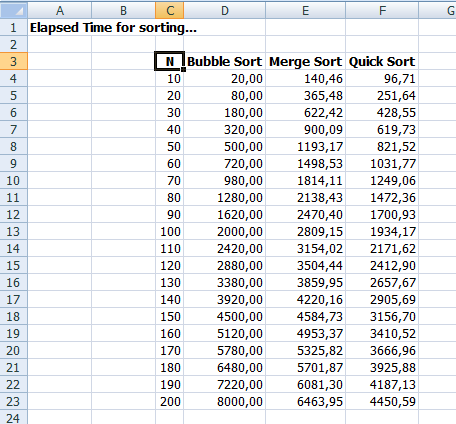Image resolution: width=456 pixels, height=424 pixels.
Task: Click the Select All corner triangle
Action: tap(14, 10)
